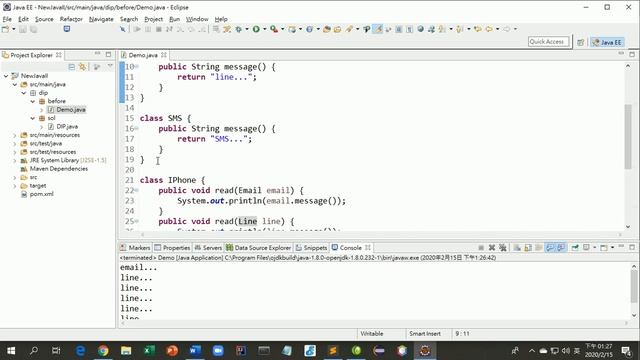Minimize the Project Explorer view
640x360 pixels.
pos(98,54)
